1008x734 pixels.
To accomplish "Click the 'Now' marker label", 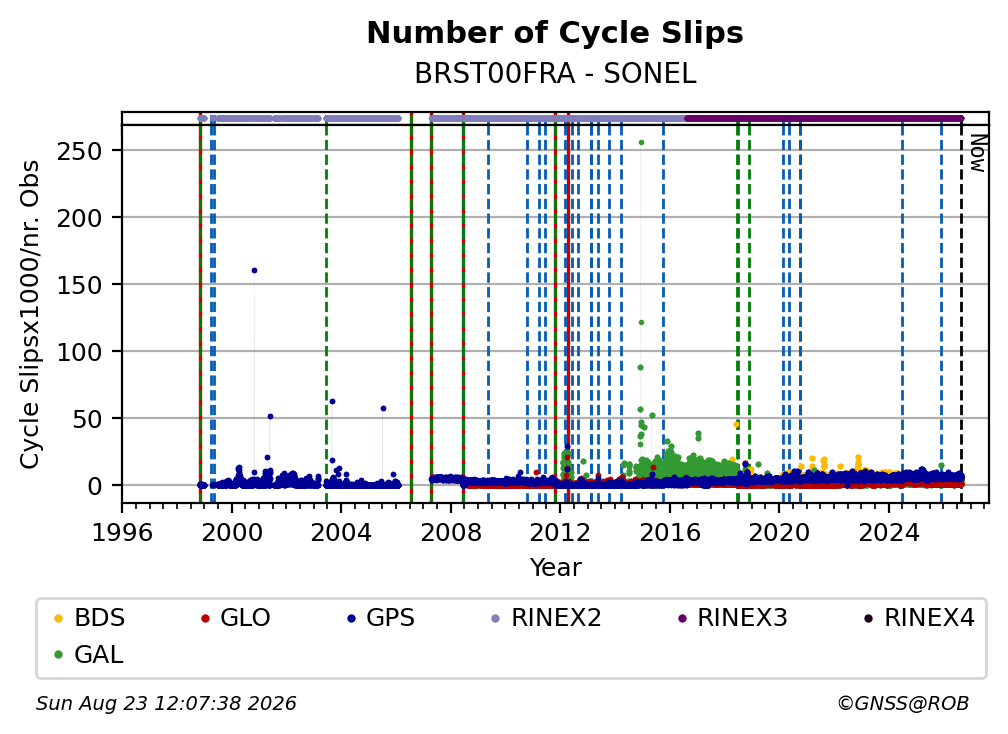I will point(978,153).
